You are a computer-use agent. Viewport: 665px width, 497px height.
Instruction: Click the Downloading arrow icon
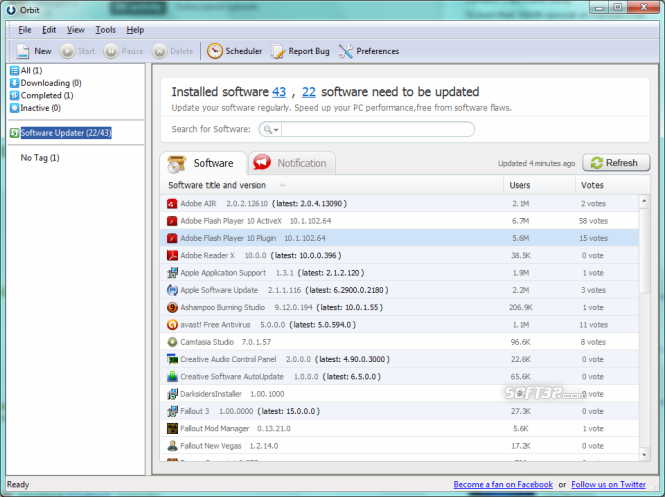(x=14, y=83)
